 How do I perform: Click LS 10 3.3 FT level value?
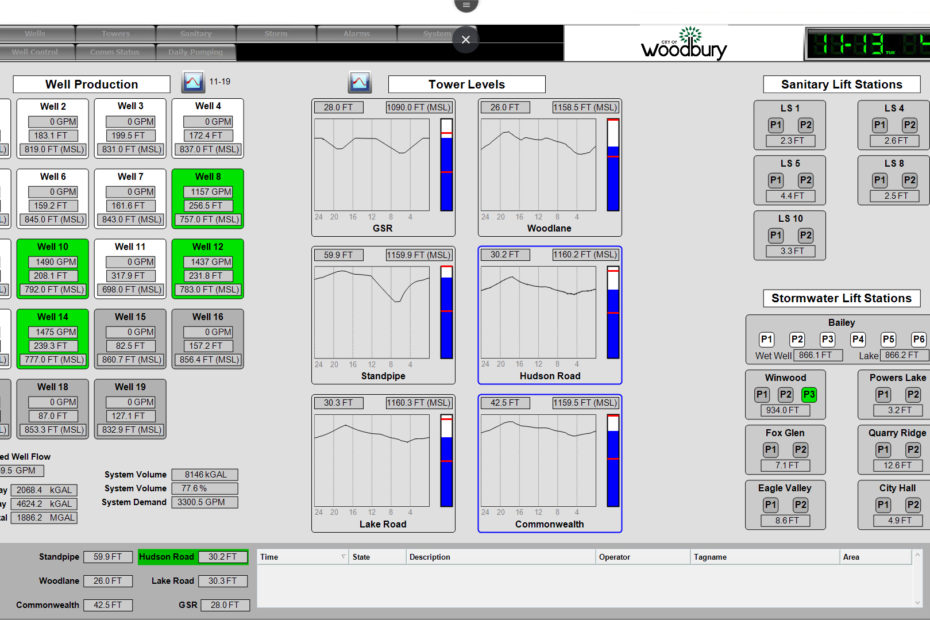click(x=791, y=251)
